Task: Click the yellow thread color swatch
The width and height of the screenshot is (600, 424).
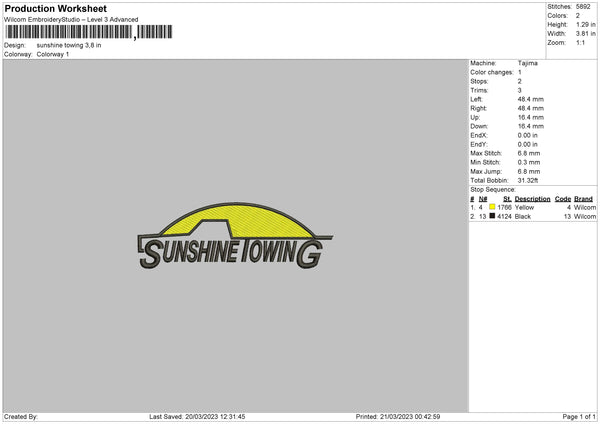Action: (x=492, y=207)
